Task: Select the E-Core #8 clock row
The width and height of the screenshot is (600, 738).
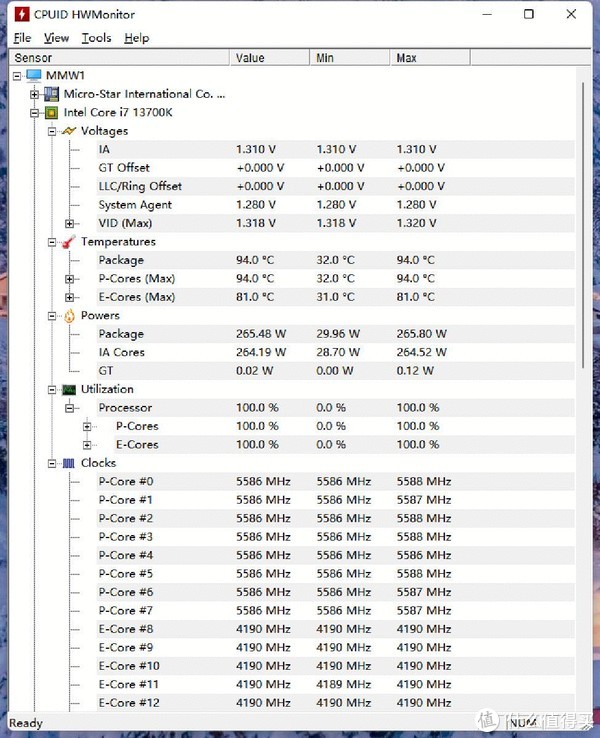Action: (336, 629)
